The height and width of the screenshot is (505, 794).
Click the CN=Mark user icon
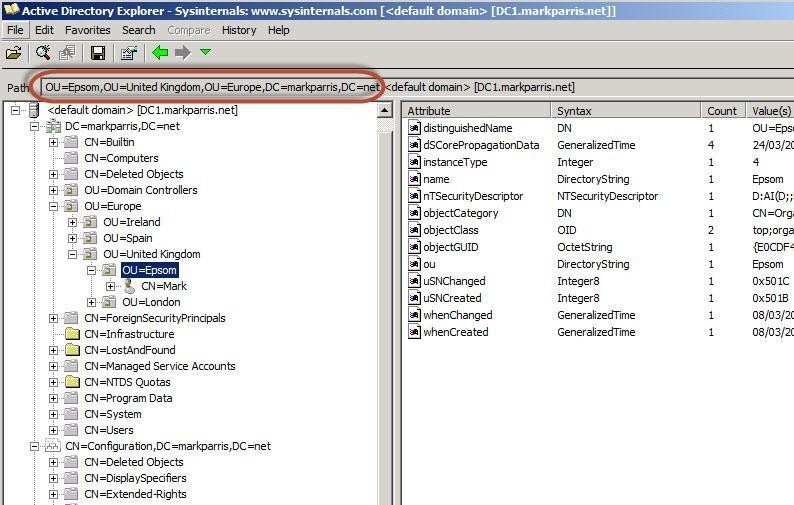pyautogui.click(x=128, y=286)
